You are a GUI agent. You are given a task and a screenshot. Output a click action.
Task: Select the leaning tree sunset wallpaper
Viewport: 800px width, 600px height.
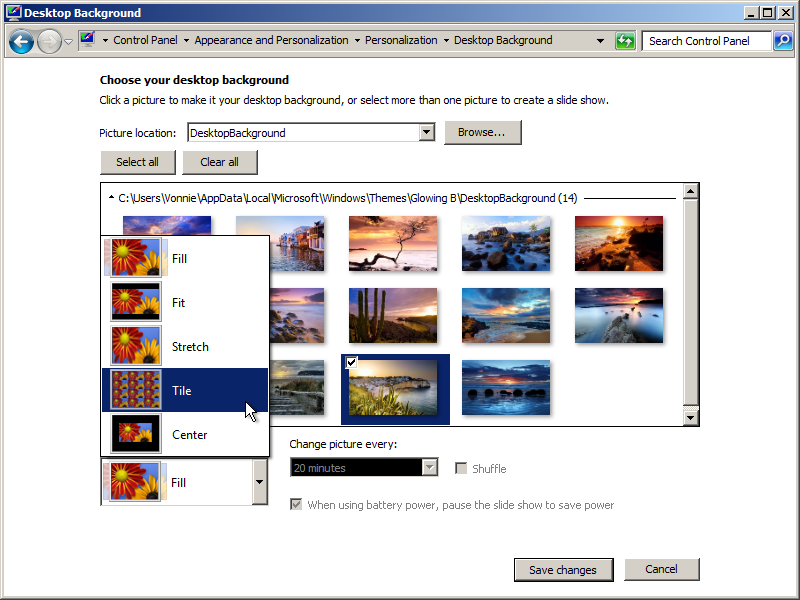[393, 243]
